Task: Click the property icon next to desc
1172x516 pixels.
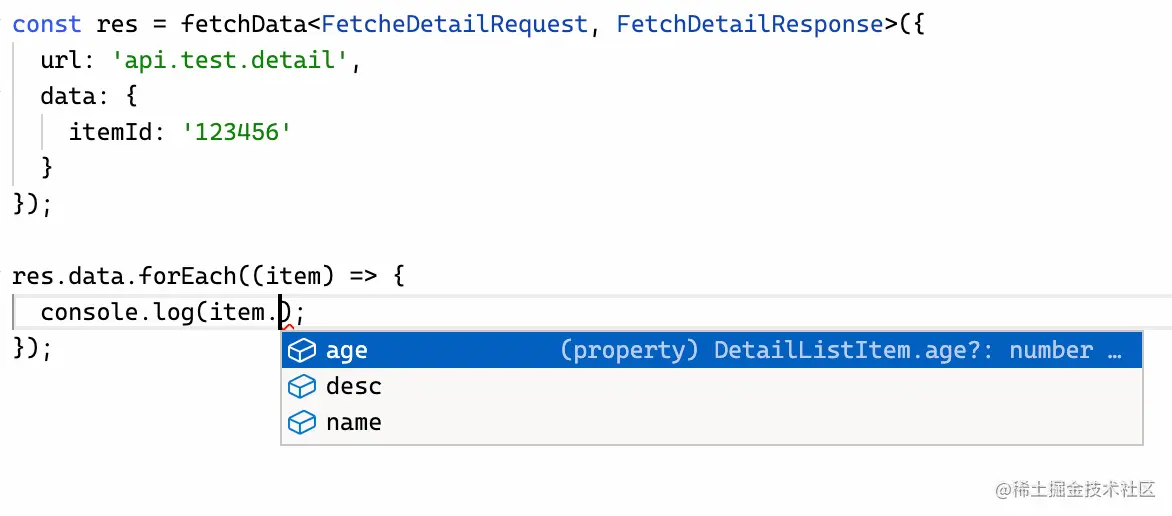Action: coord(301,386)
